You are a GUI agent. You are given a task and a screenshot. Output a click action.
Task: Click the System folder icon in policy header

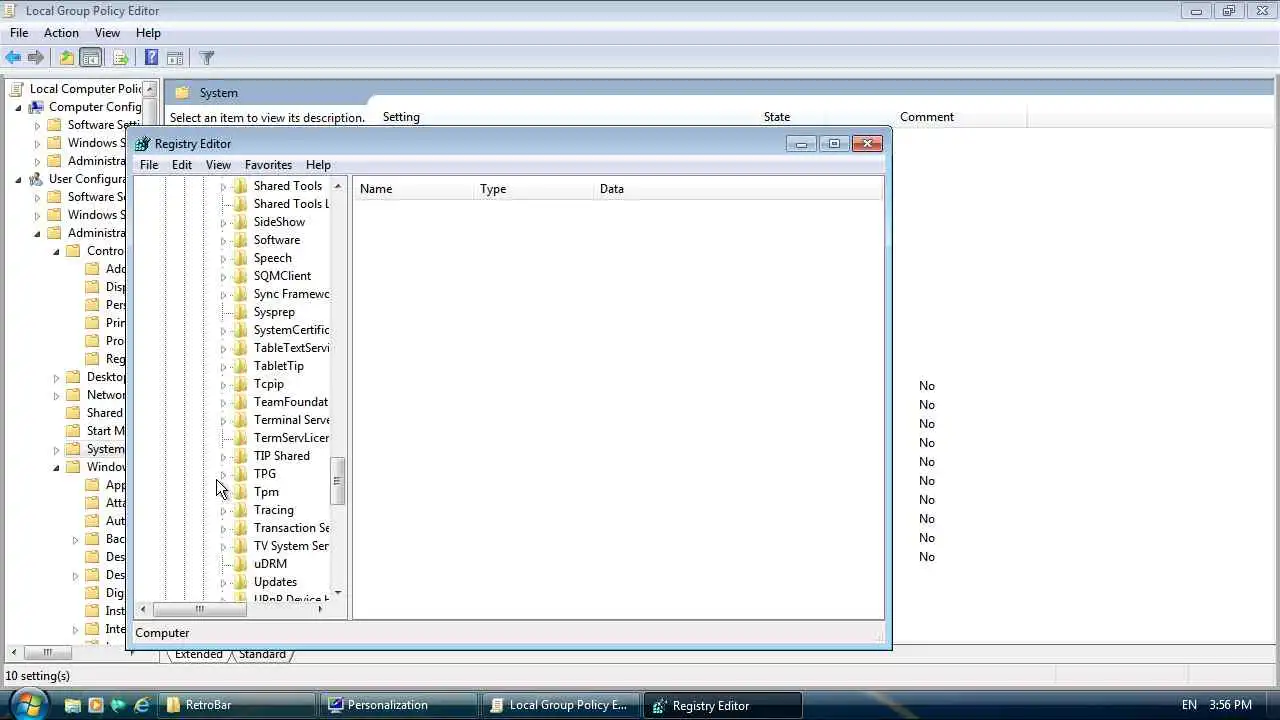click(182, 93)
